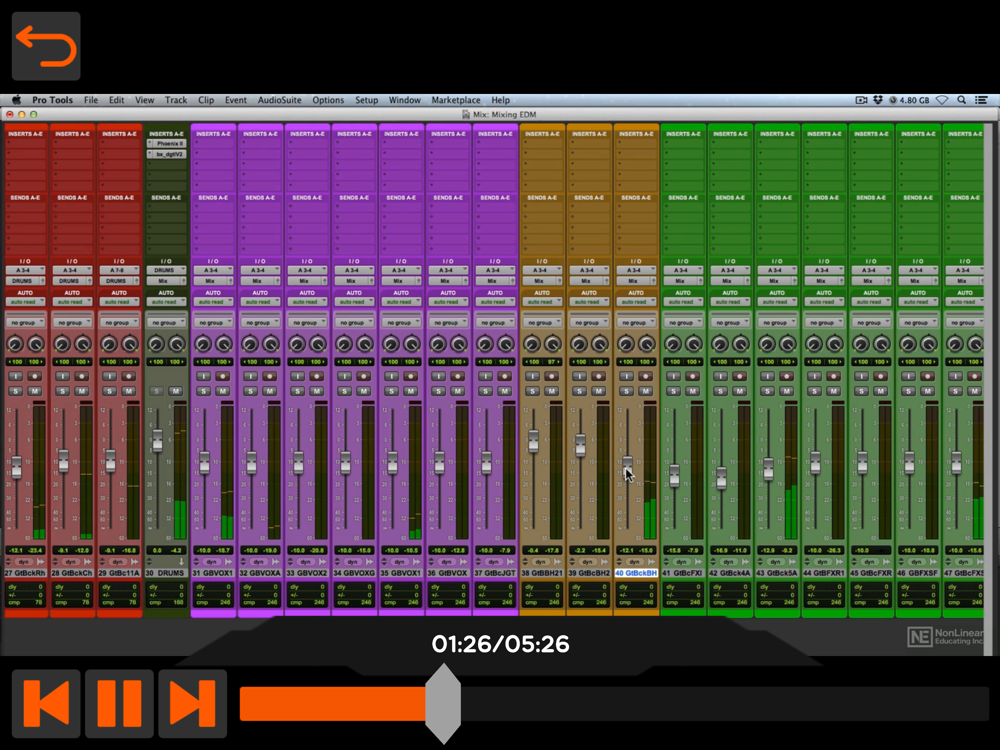
Task: Skip to the next video
Action: [x=193, y=703]
